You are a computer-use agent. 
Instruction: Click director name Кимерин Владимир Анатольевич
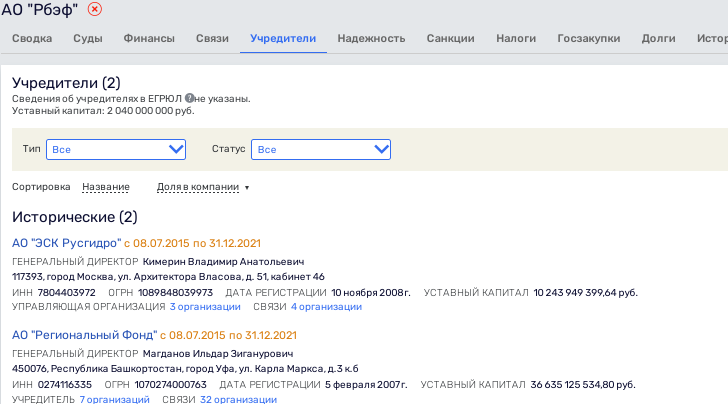pyautogui.click(x=223, y=262)
